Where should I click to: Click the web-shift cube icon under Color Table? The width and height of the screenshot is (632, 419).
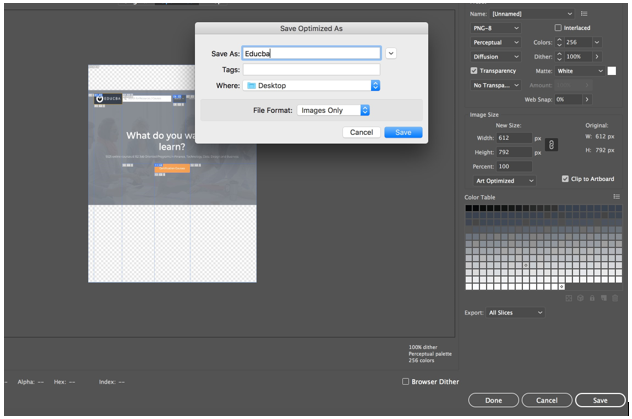point(580,297)
